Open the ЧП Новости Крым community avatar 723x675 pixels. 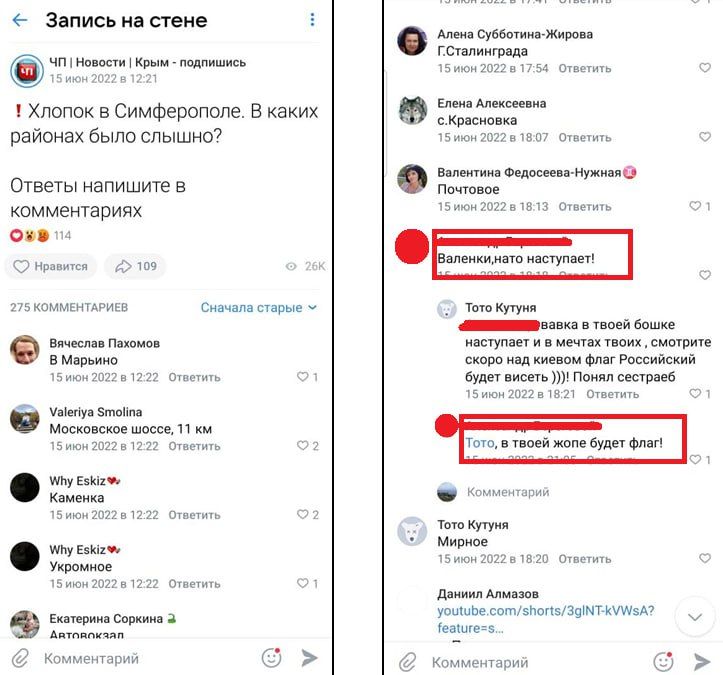click(26, 70)
